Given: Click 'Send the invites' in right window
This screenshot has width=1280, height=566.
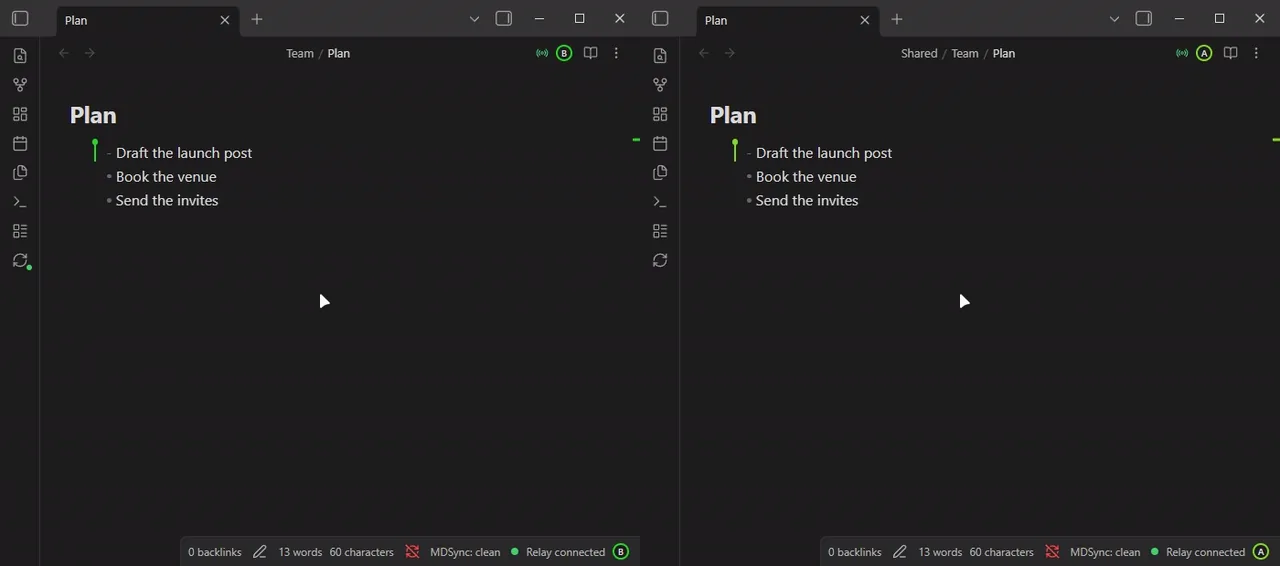Looking at the screenshot, I should click(x=807, y=201).
